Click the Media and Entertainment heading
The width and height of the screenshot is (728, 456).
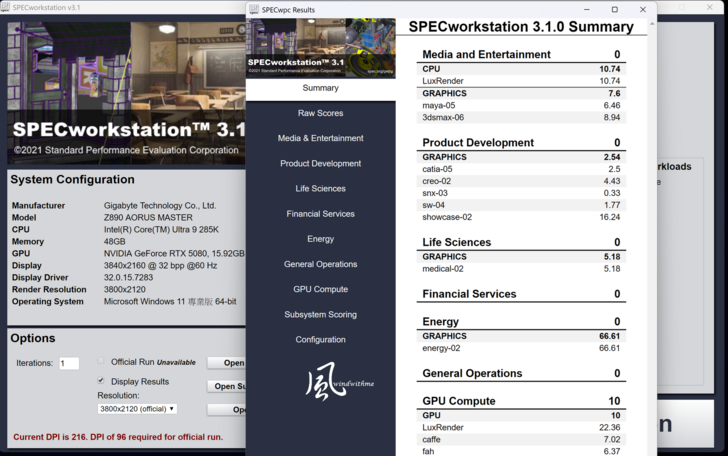pos(486,54)
